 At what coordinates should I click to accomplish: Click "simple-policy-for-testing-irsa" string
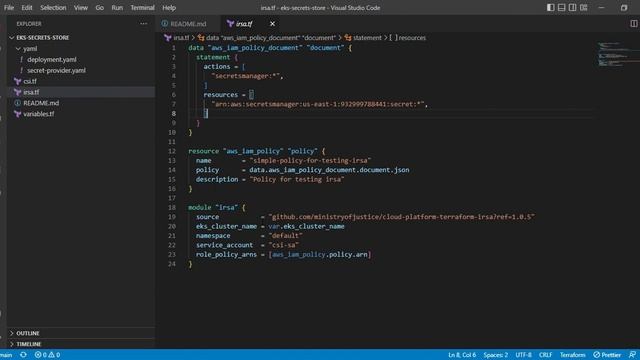pyautogui.click(x=310, y=161)
